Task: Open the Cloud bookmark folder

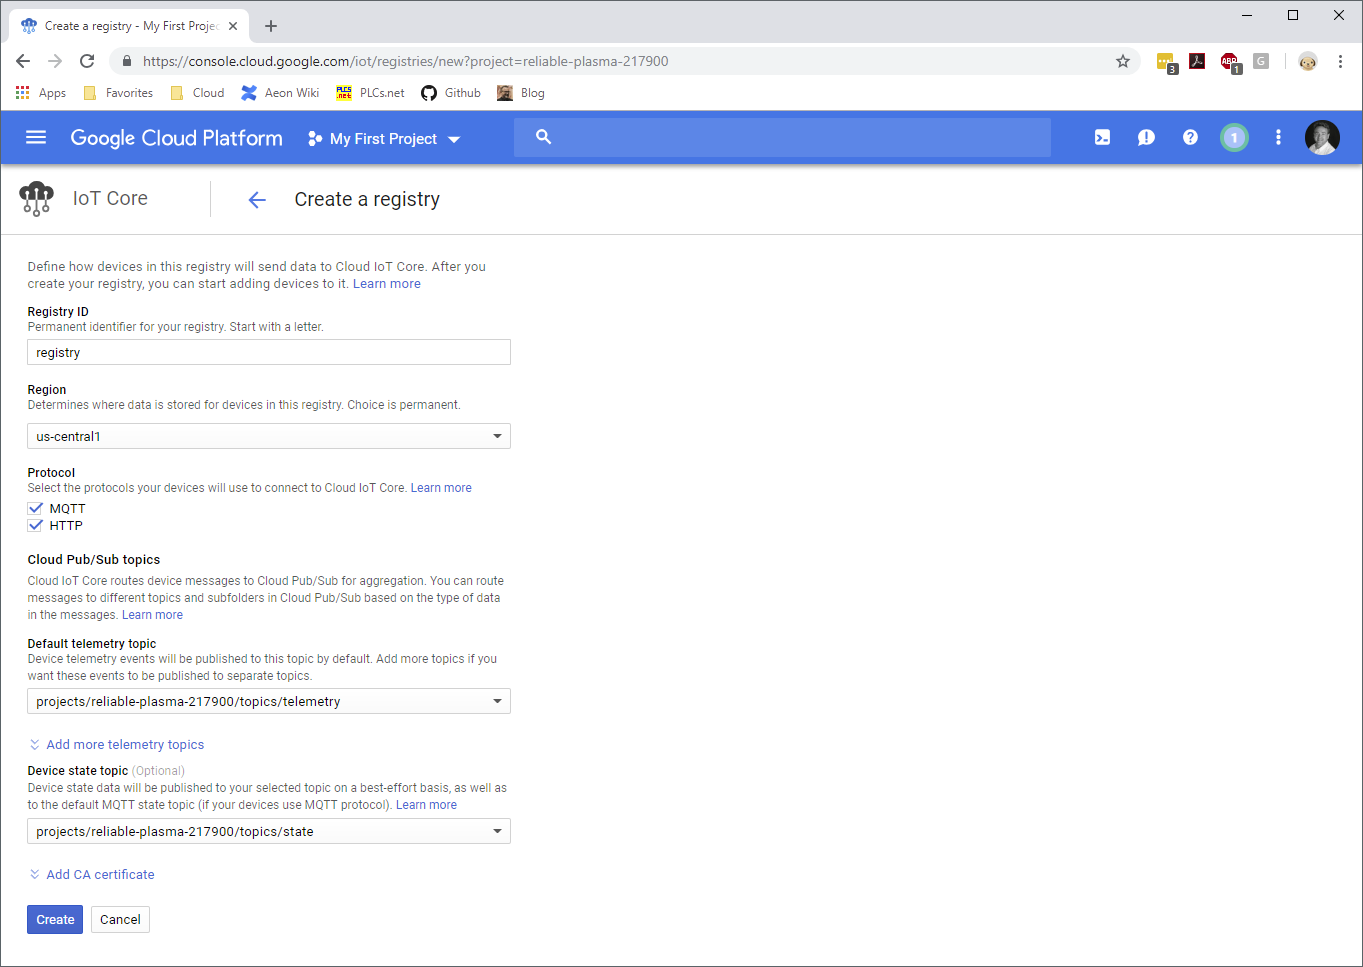Action: coord(197,93)
